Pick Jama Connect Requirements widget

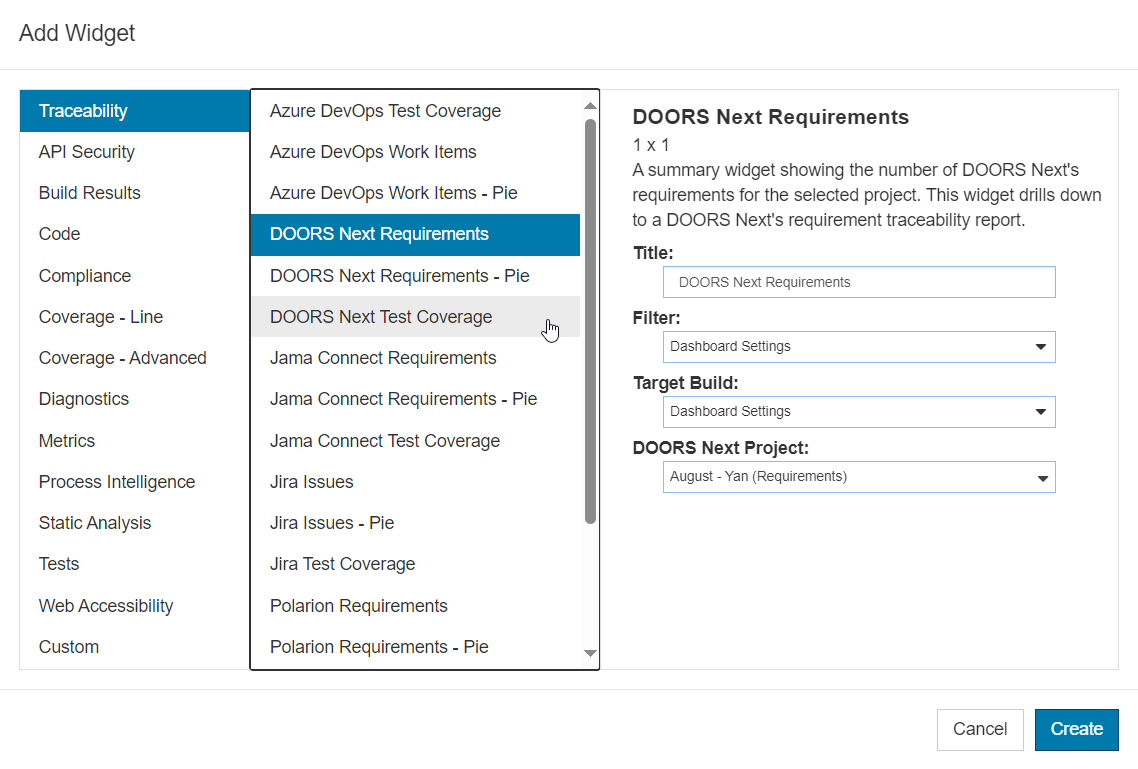415,358
